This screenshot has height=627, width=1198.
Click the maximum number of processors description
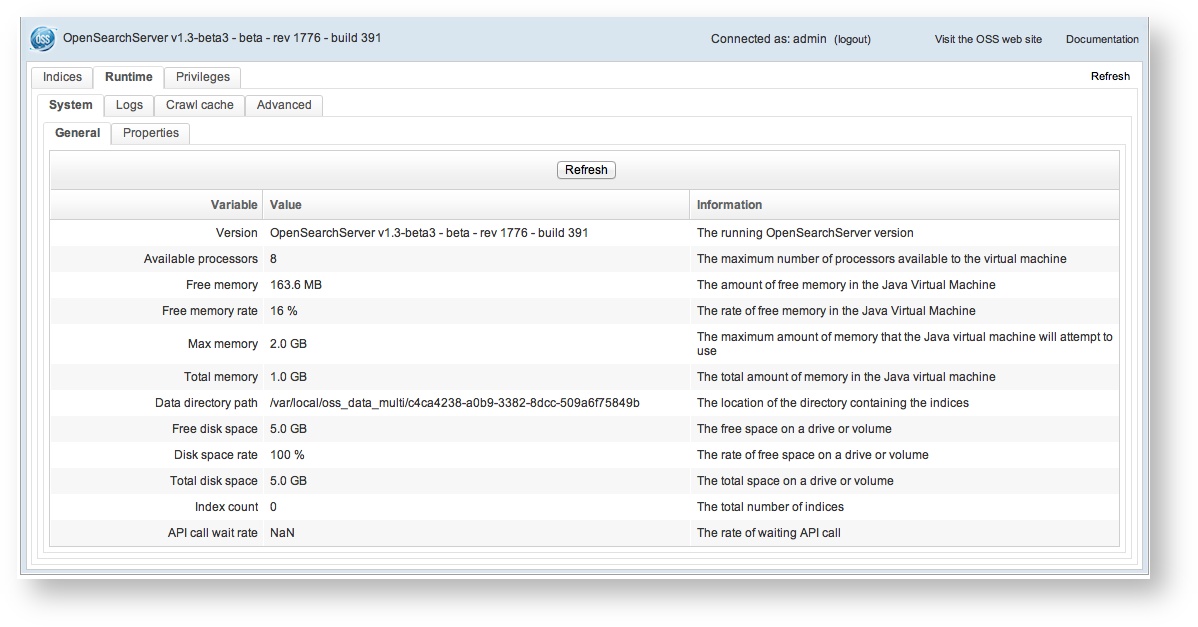tap(882, 259)
